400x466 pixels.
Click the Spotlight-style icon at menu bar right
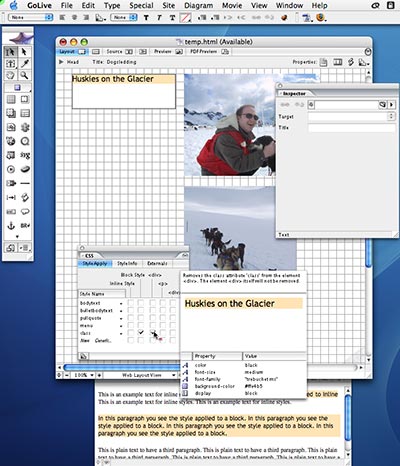(x=375, y=5)
